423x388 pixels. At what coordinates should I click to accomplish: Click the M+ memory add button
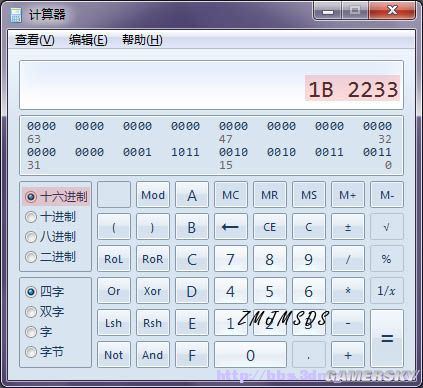coord(348,195)
